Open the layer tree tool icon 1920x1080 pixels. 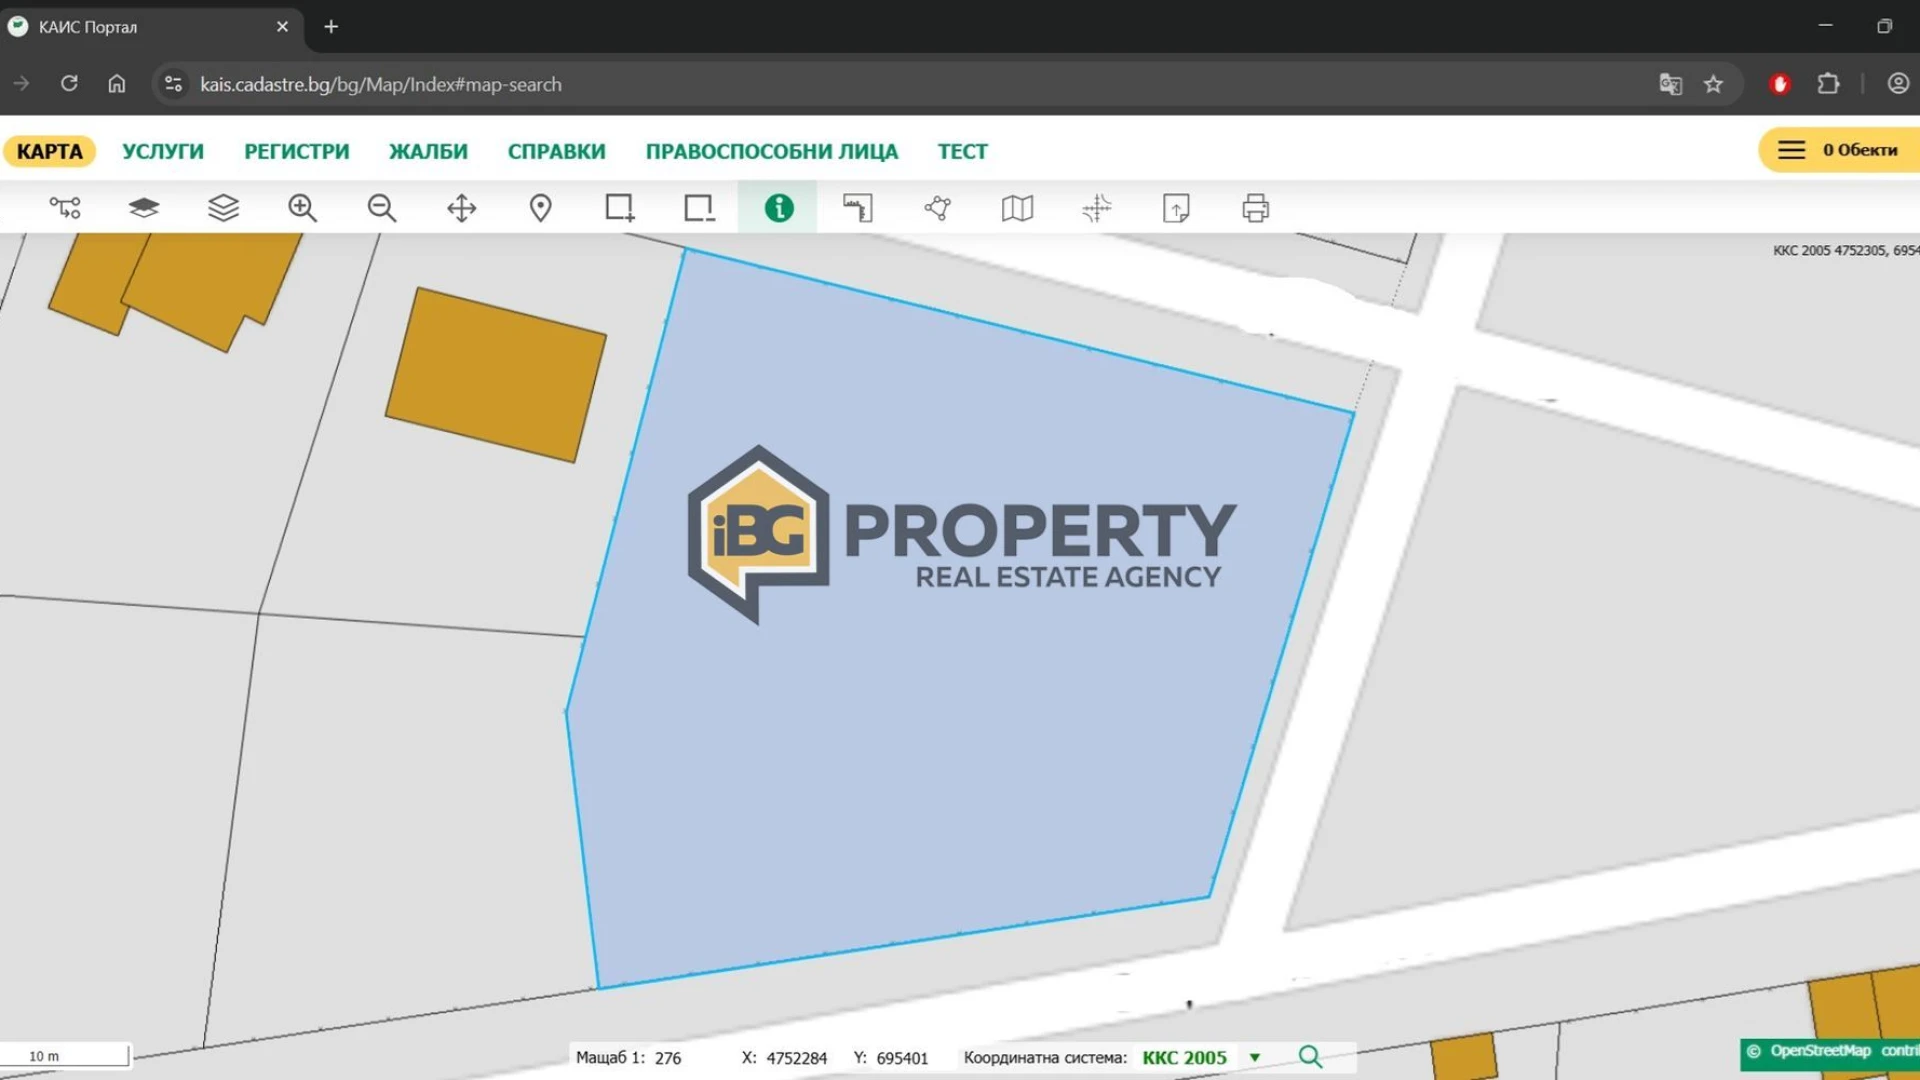tap(65, 208)
